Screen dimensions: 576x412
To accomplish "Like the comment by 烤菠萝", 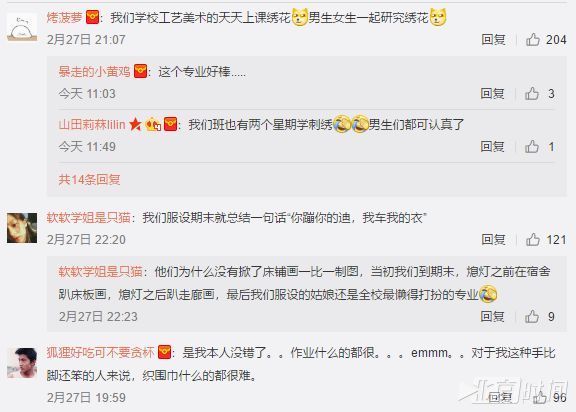I will pos(533,39).
